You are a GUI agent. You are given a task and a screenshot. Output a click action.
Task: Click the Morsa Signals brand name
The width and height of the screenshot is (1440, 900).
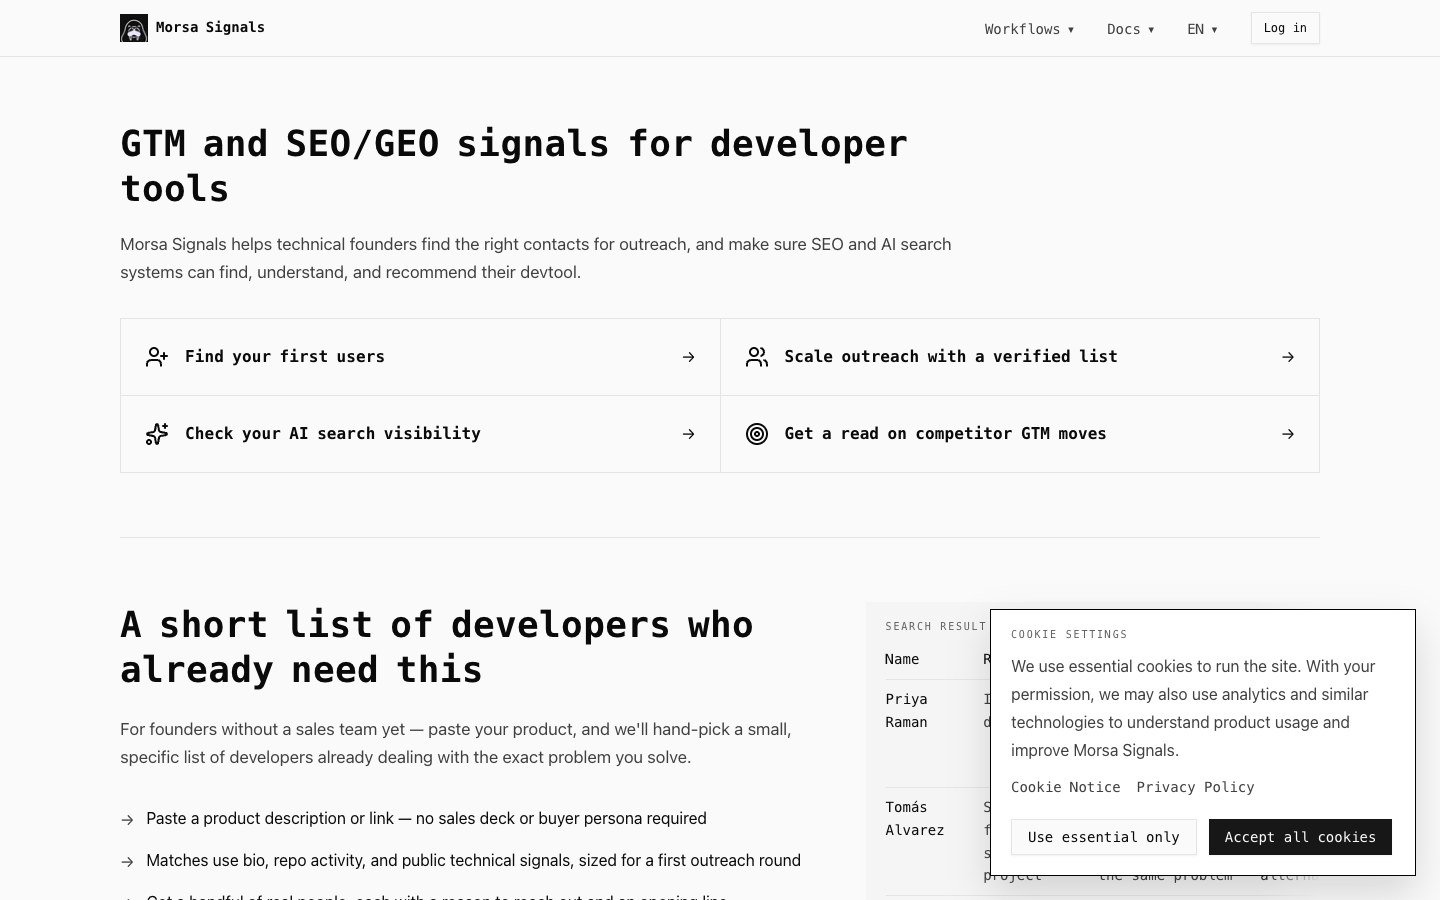click(x=210, y=28)
